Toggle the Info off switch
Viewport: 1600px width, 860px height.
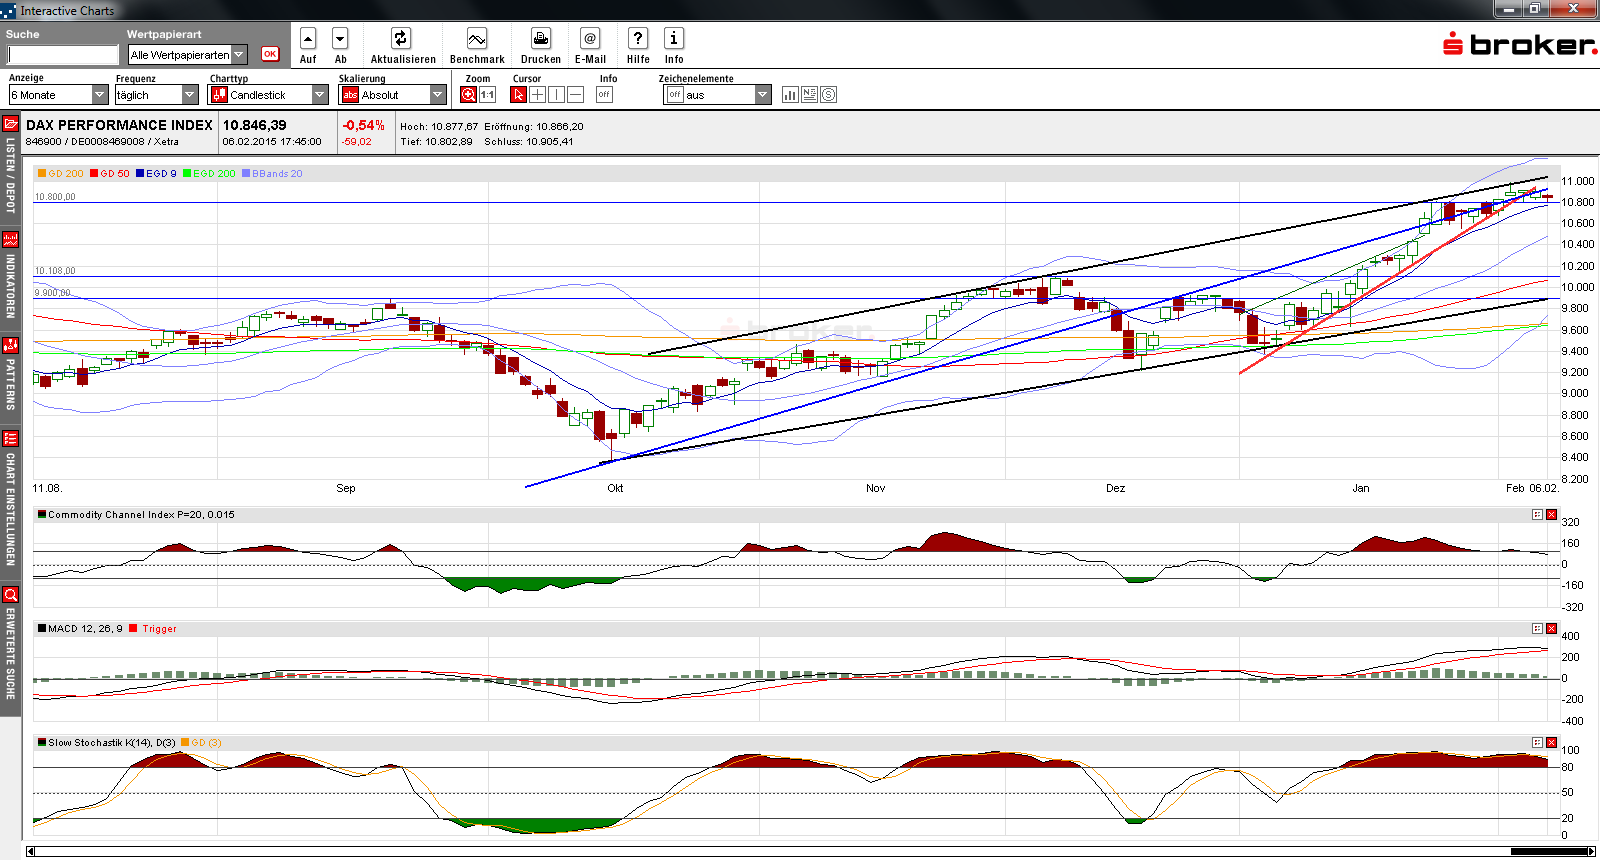click(x=604, y=95)
